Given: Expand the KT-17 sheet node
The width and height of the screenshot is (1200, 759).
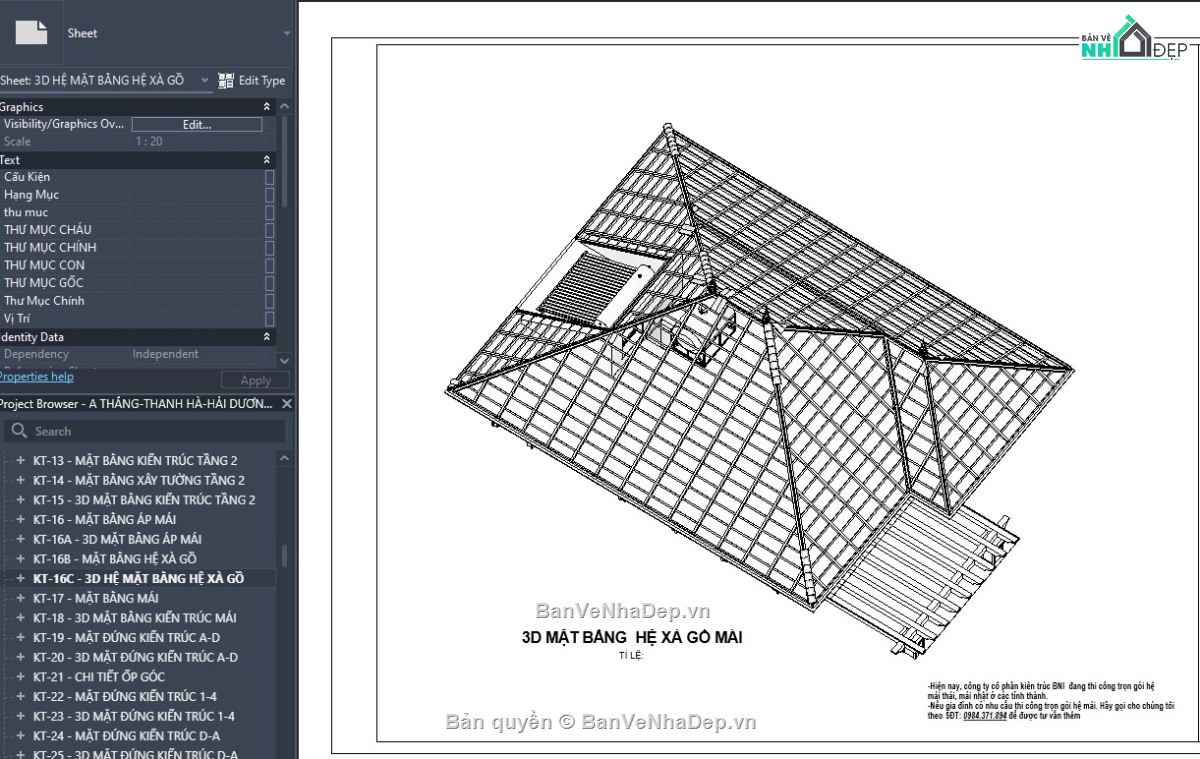Looking at the screenshot, I should (x=20, y=598).
